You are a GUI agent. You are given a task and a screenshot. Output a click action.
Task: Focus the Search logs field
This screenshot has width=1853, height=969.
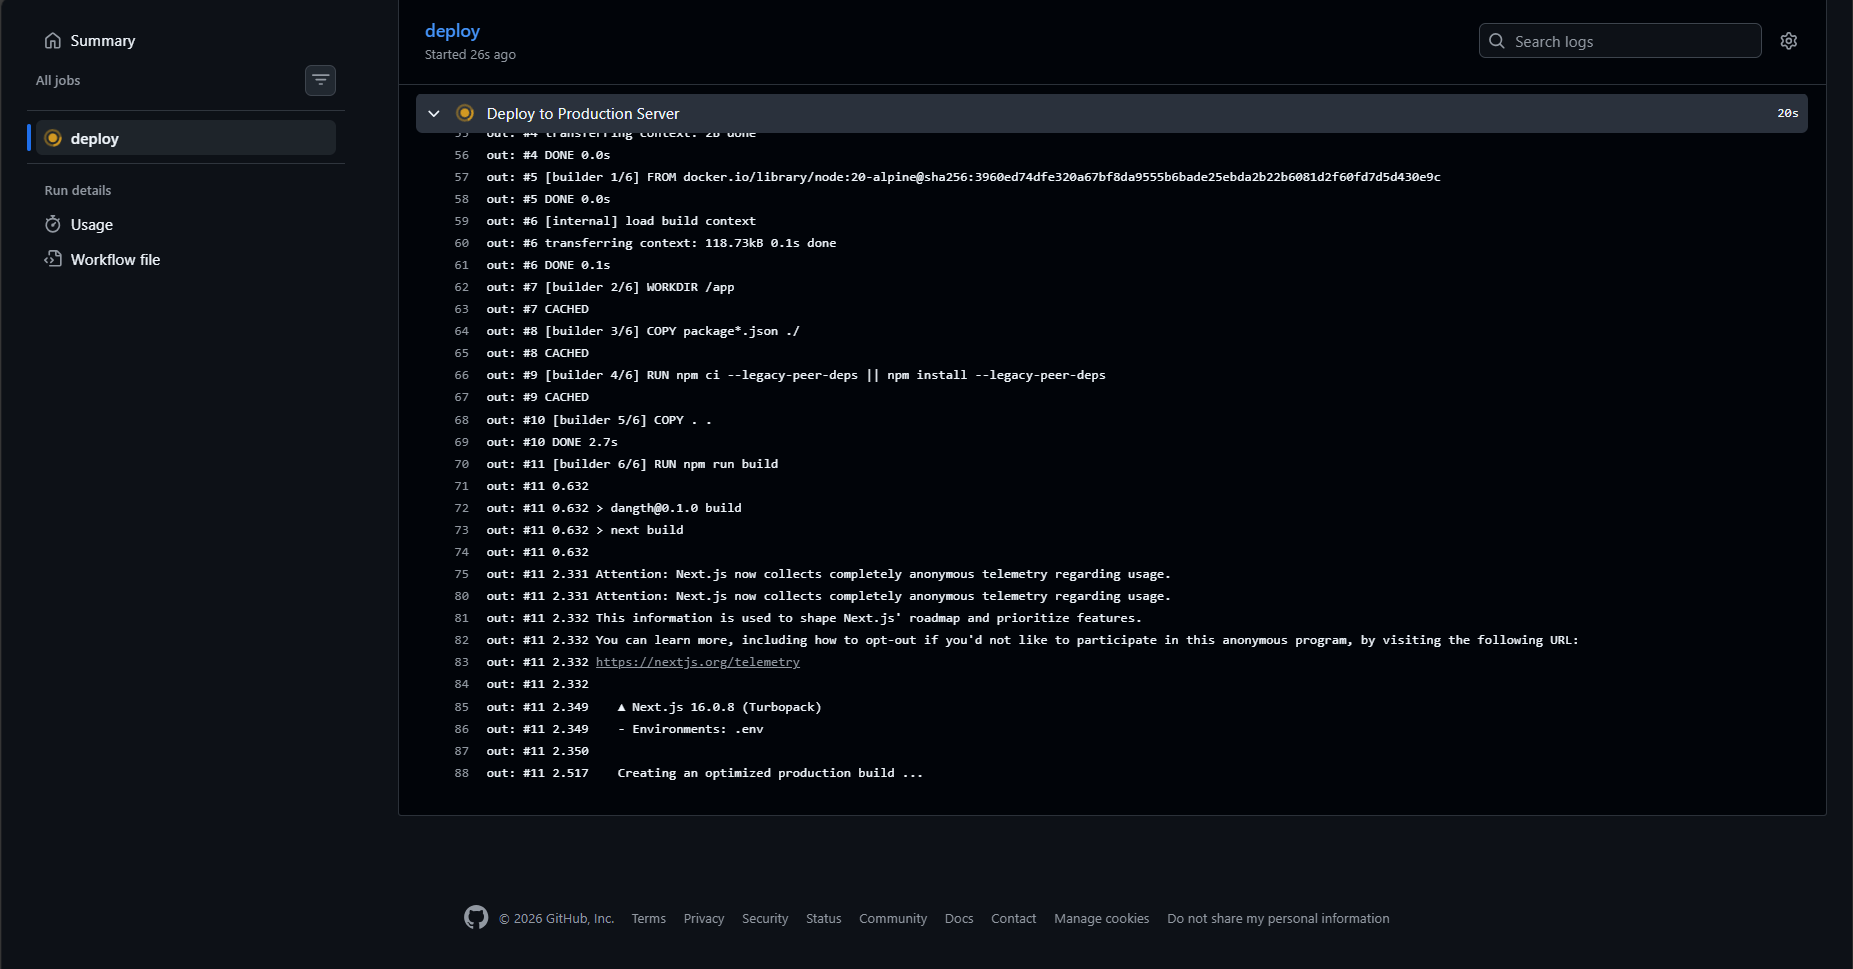click(1630, 41)
